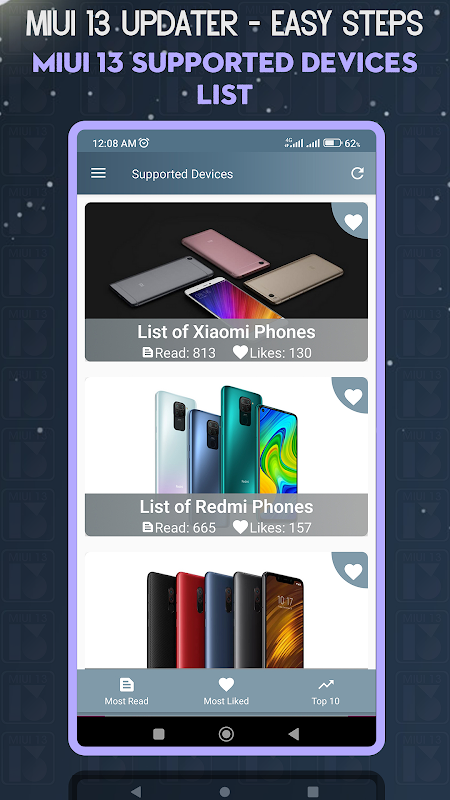Tap the Redmi phones image thumbnail
Viewport: 450px width, 800px height.
(226, 435)
